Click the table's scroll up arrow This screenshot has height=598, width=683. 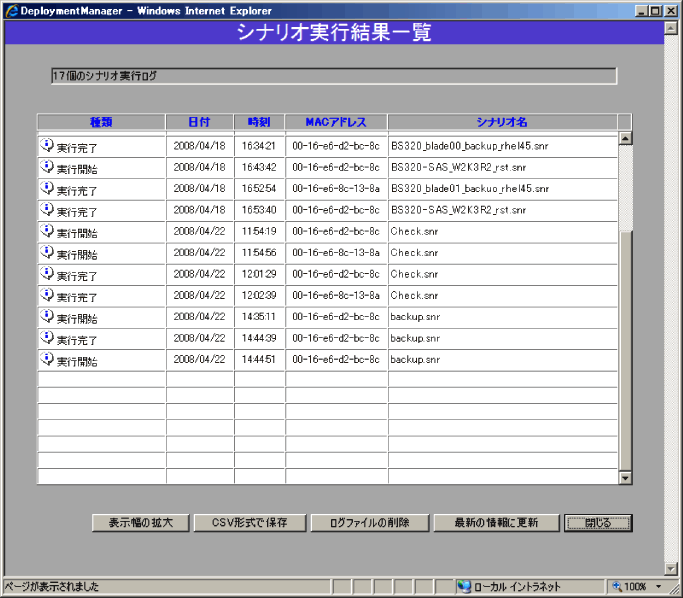tap(626, 139)
